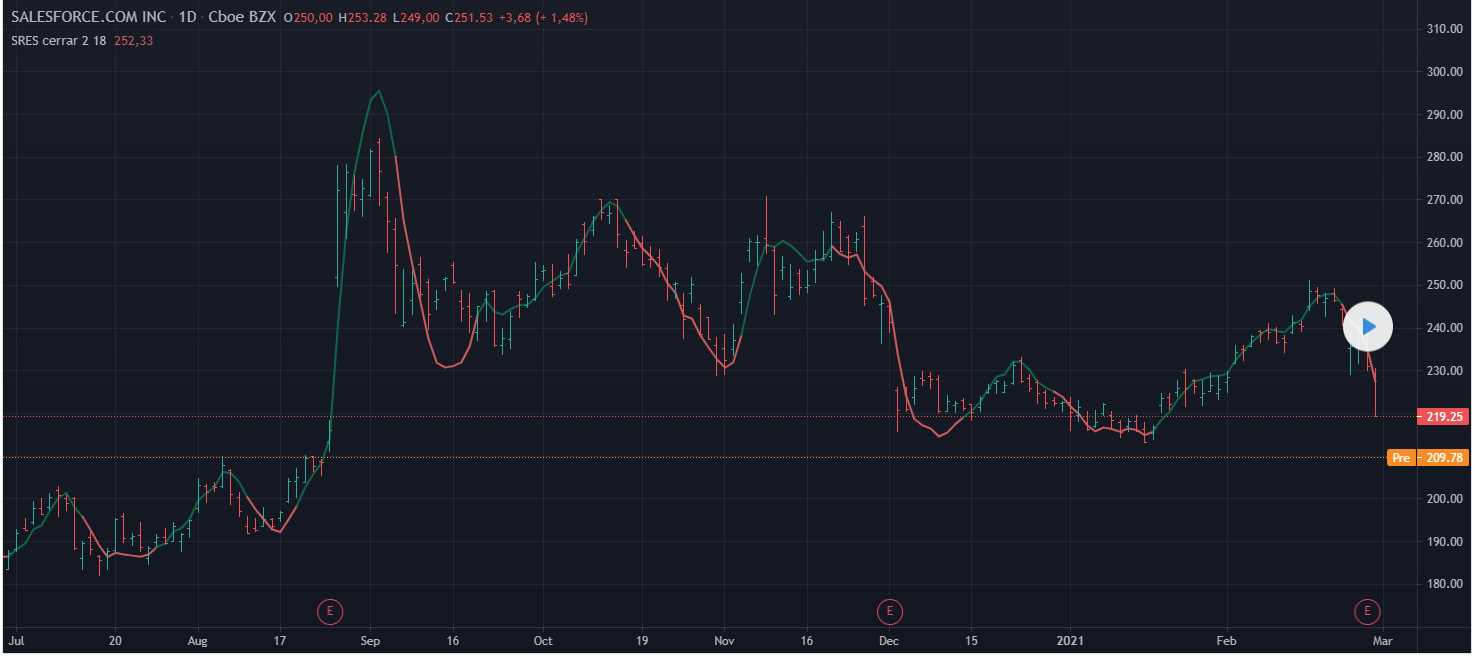
Task: Click the 180.00 price axis label
Action: [x=1443, y=584]
